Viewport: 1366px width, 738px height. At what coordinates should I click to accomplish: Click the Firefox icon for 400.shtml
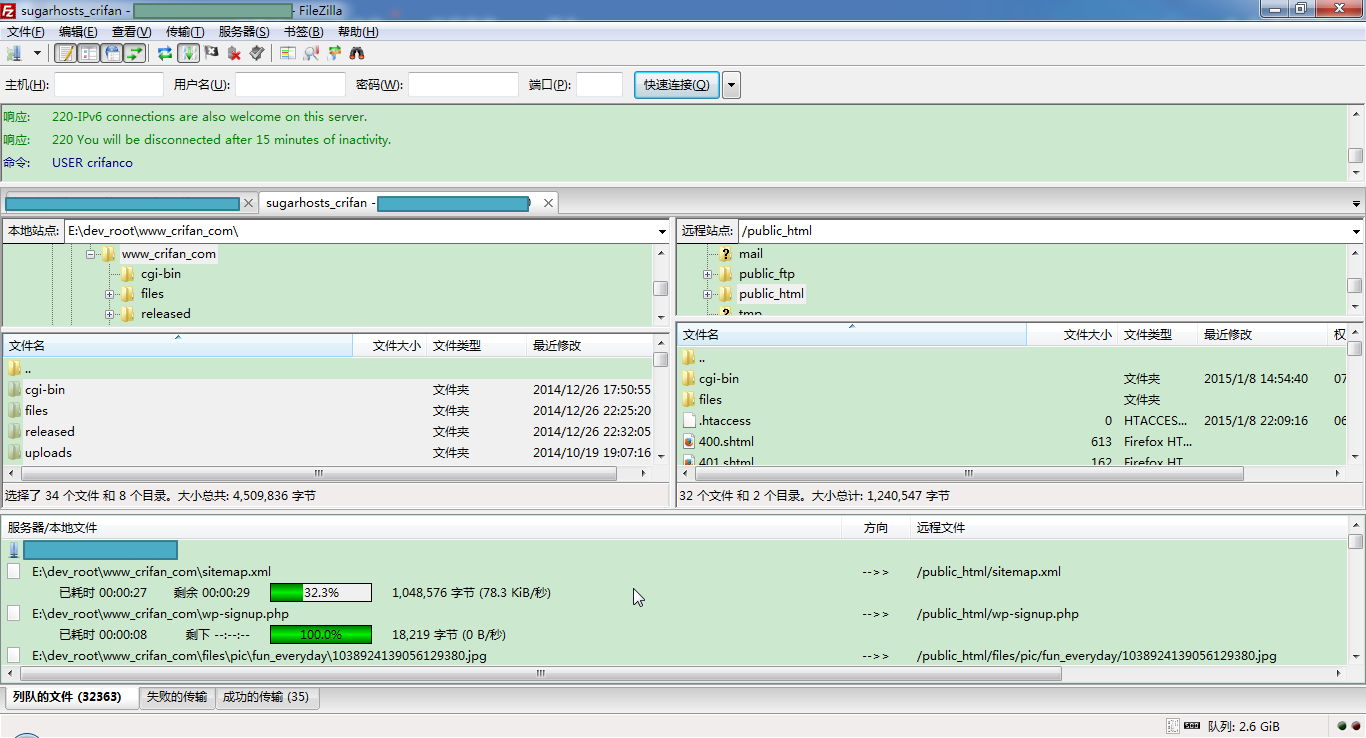pyautogui.click(x=689, y=441)
